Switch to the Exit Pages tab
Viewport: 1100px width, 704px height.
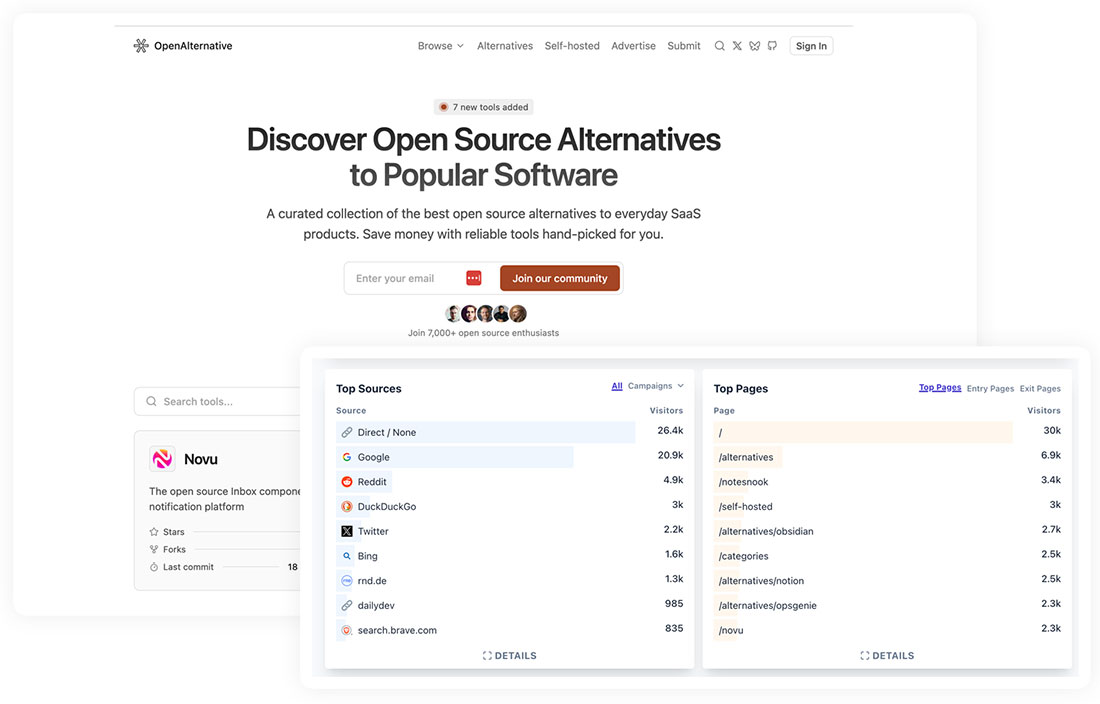(x=1040, y=388)
